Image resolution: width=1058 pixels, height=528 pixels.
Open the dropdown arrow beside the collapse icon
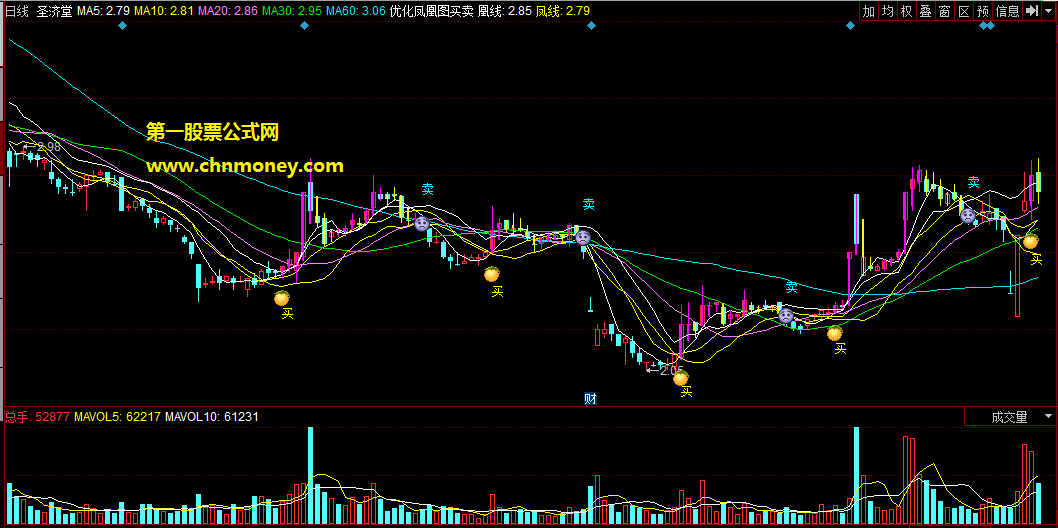pyautogui.click(x=1048, y=11)
